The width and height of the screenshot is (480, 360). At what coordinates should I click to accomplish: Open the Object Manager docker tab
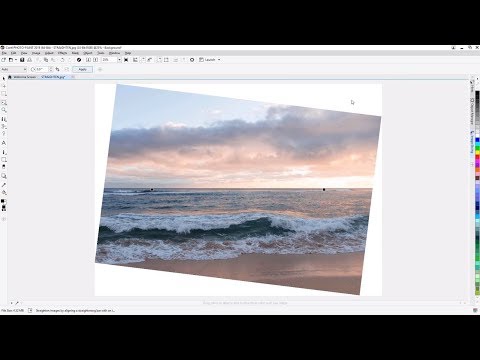(472, 112)
